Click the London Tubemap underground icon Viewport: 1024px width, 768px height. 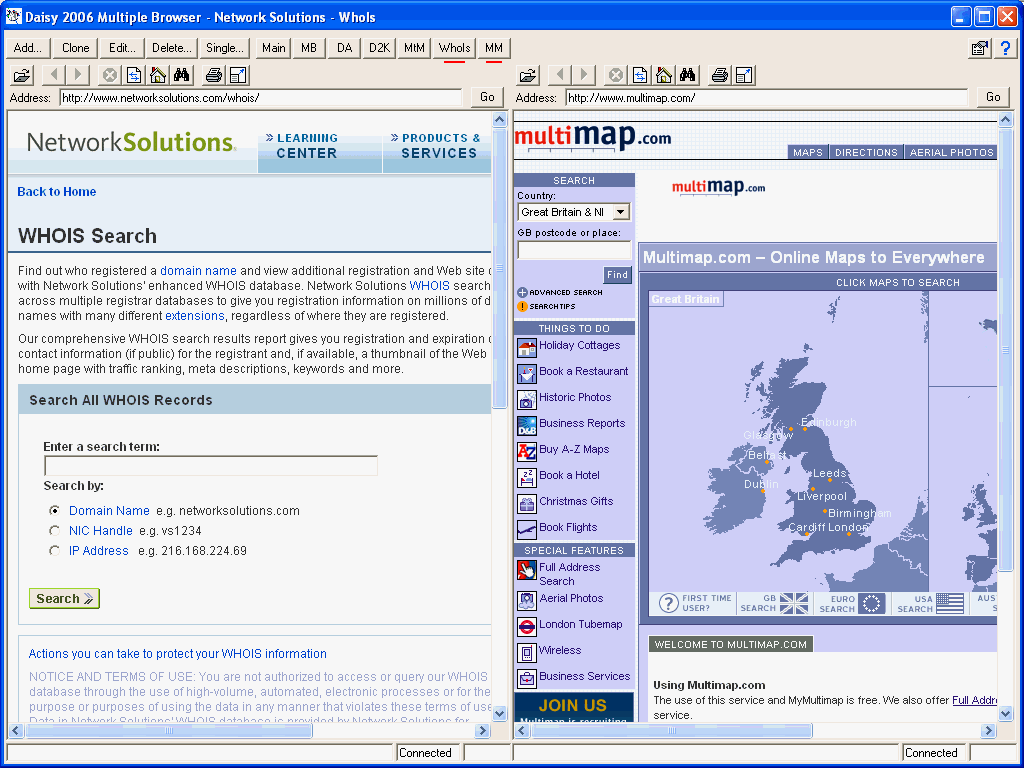click(x=527, y=627)
